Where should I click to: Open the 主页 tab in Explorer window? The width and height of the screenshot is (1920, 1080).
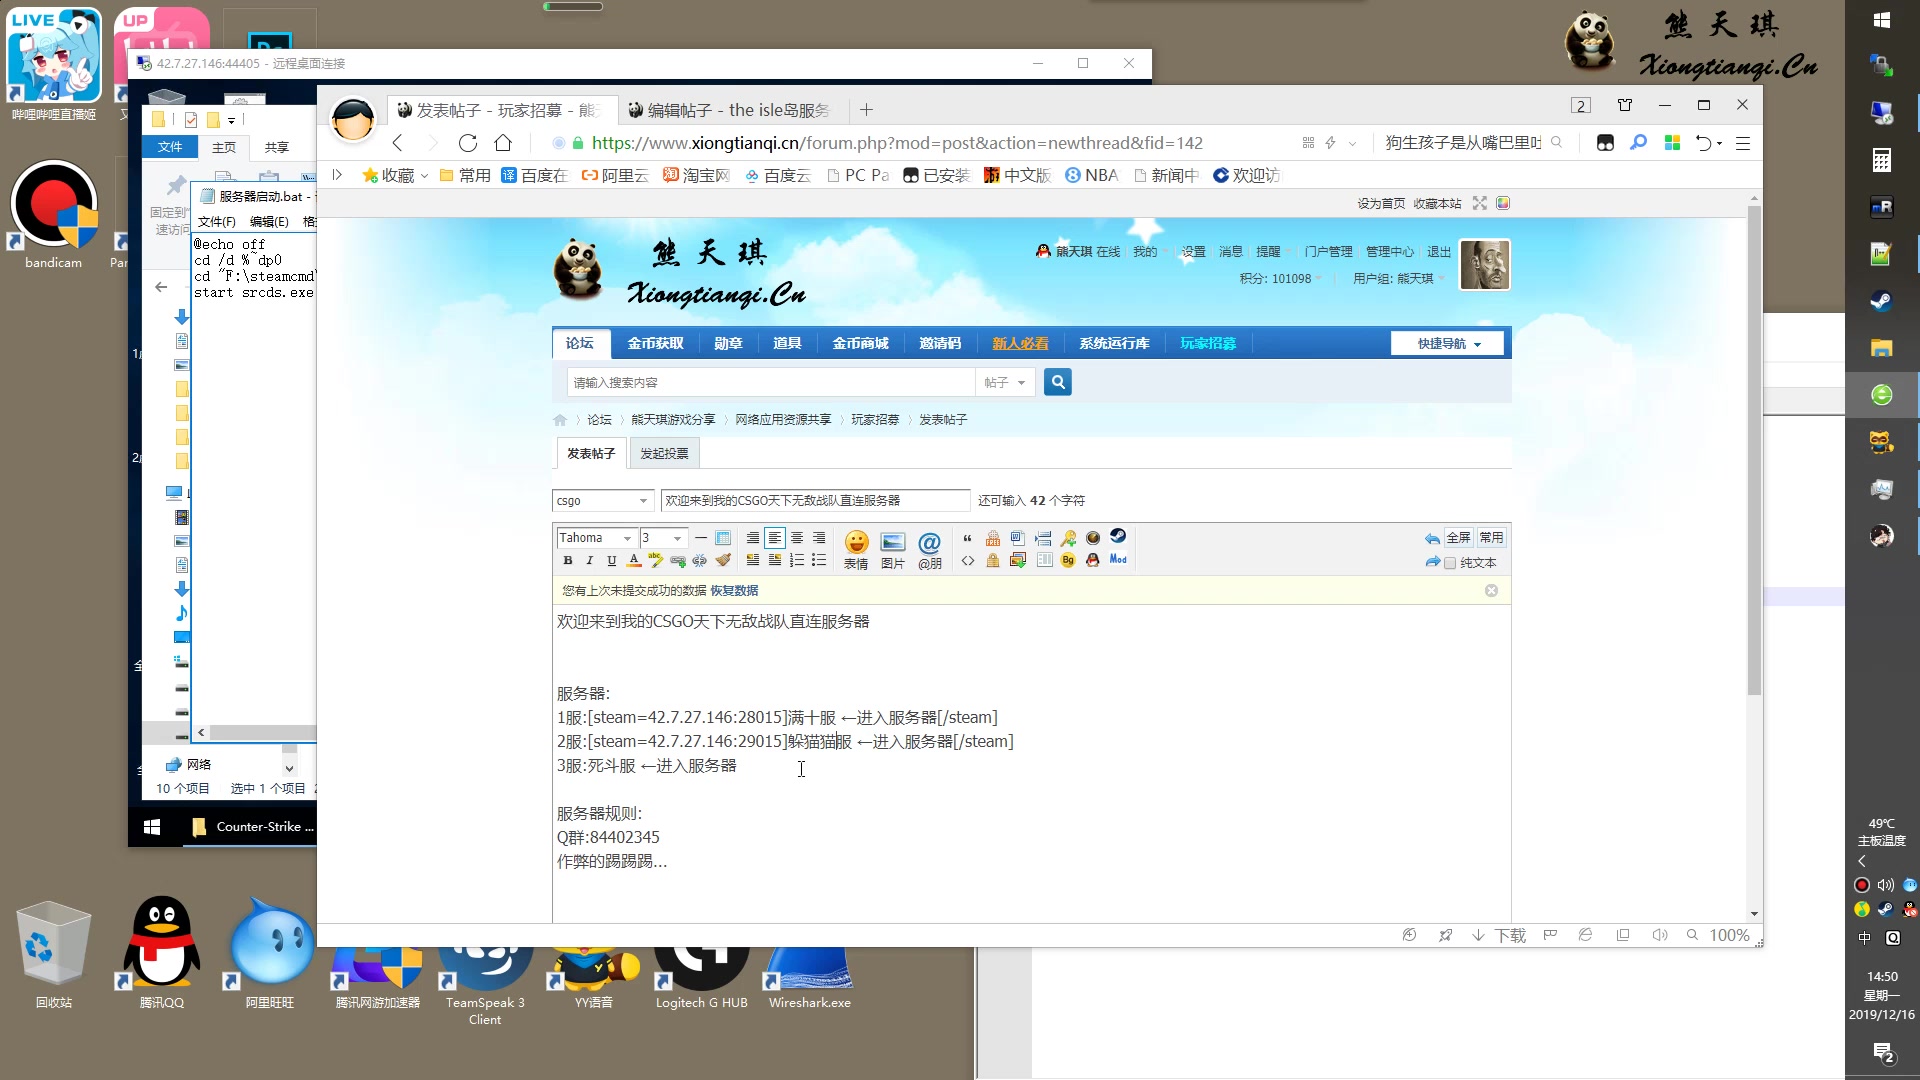224,147
